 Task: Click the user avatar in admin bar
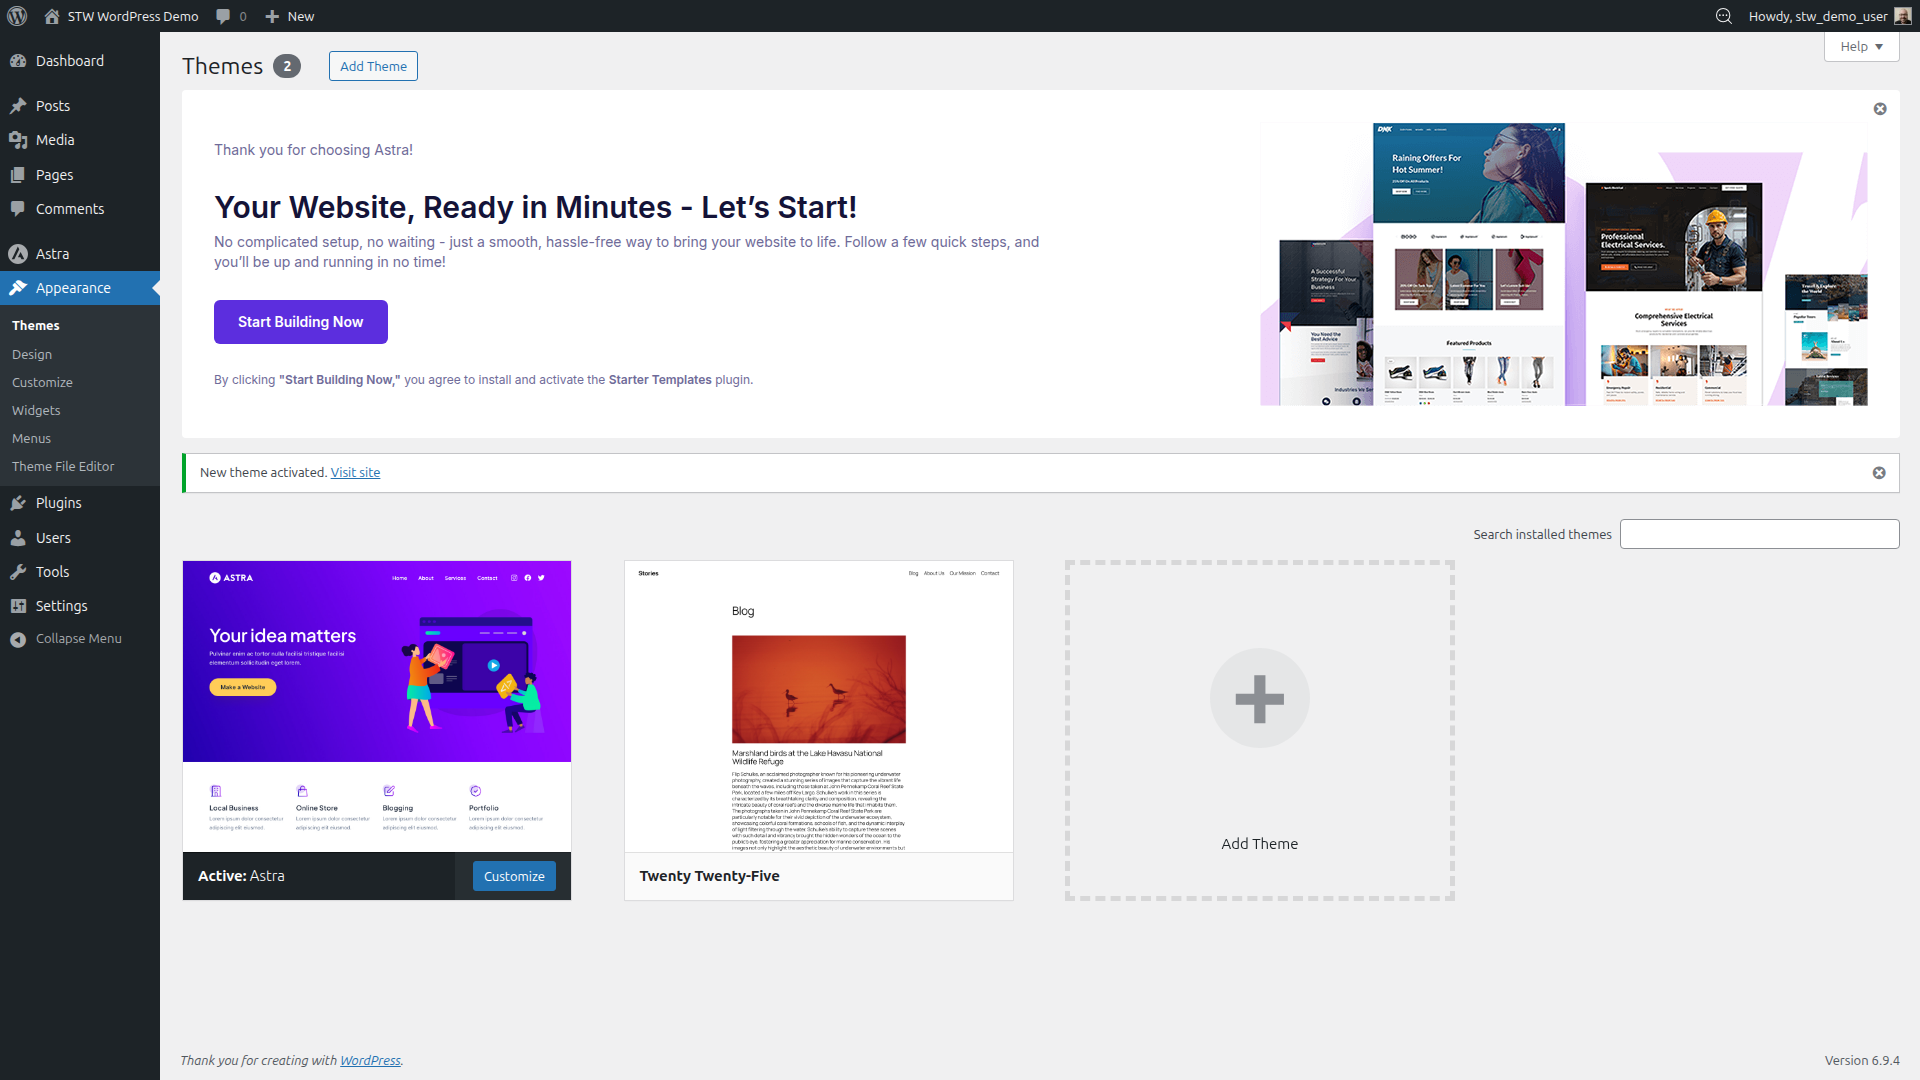pos(1903,16)
